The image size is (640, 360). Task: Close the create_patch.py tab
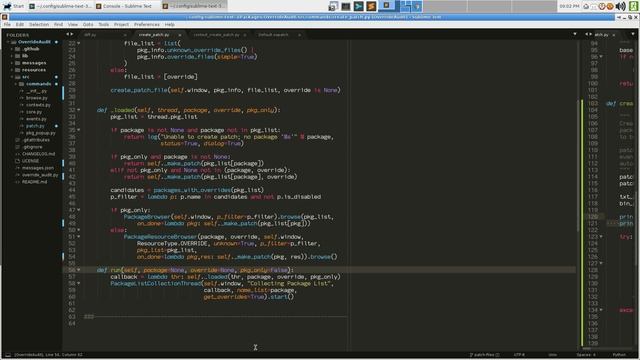point(180,35)
